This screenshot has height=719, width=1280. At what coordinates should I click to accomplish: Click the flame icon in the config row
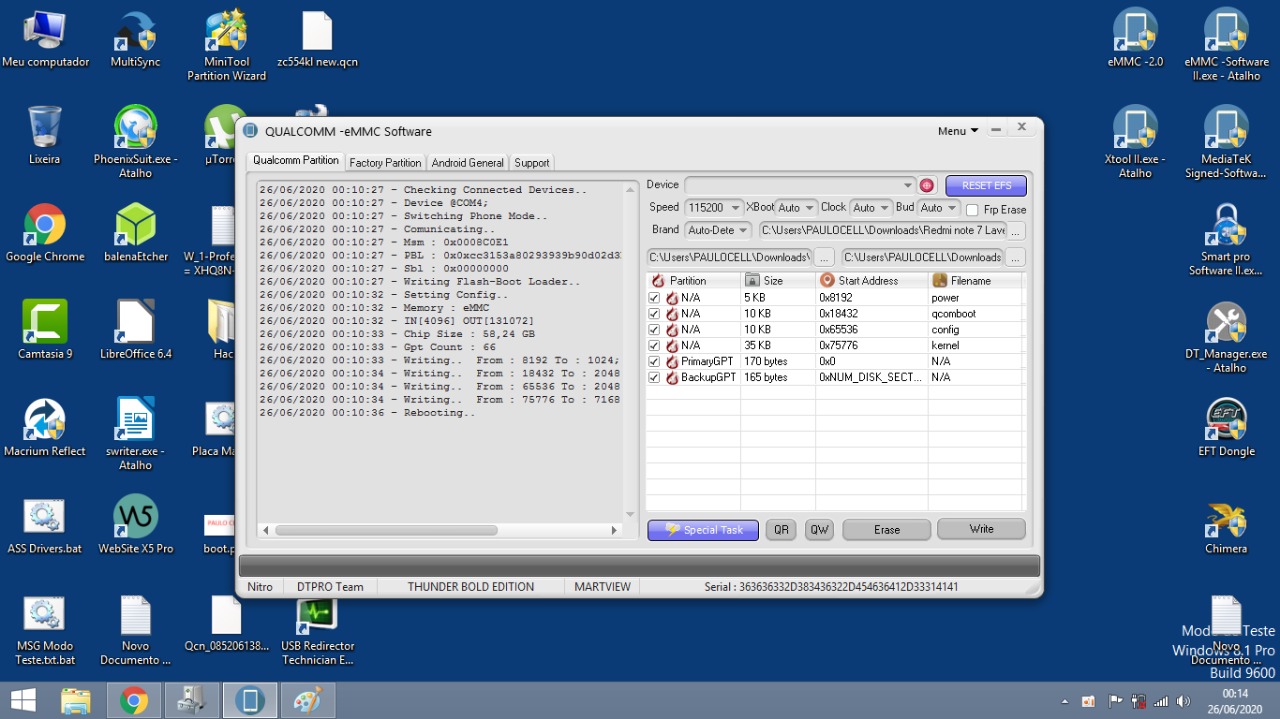click(672, 330)
